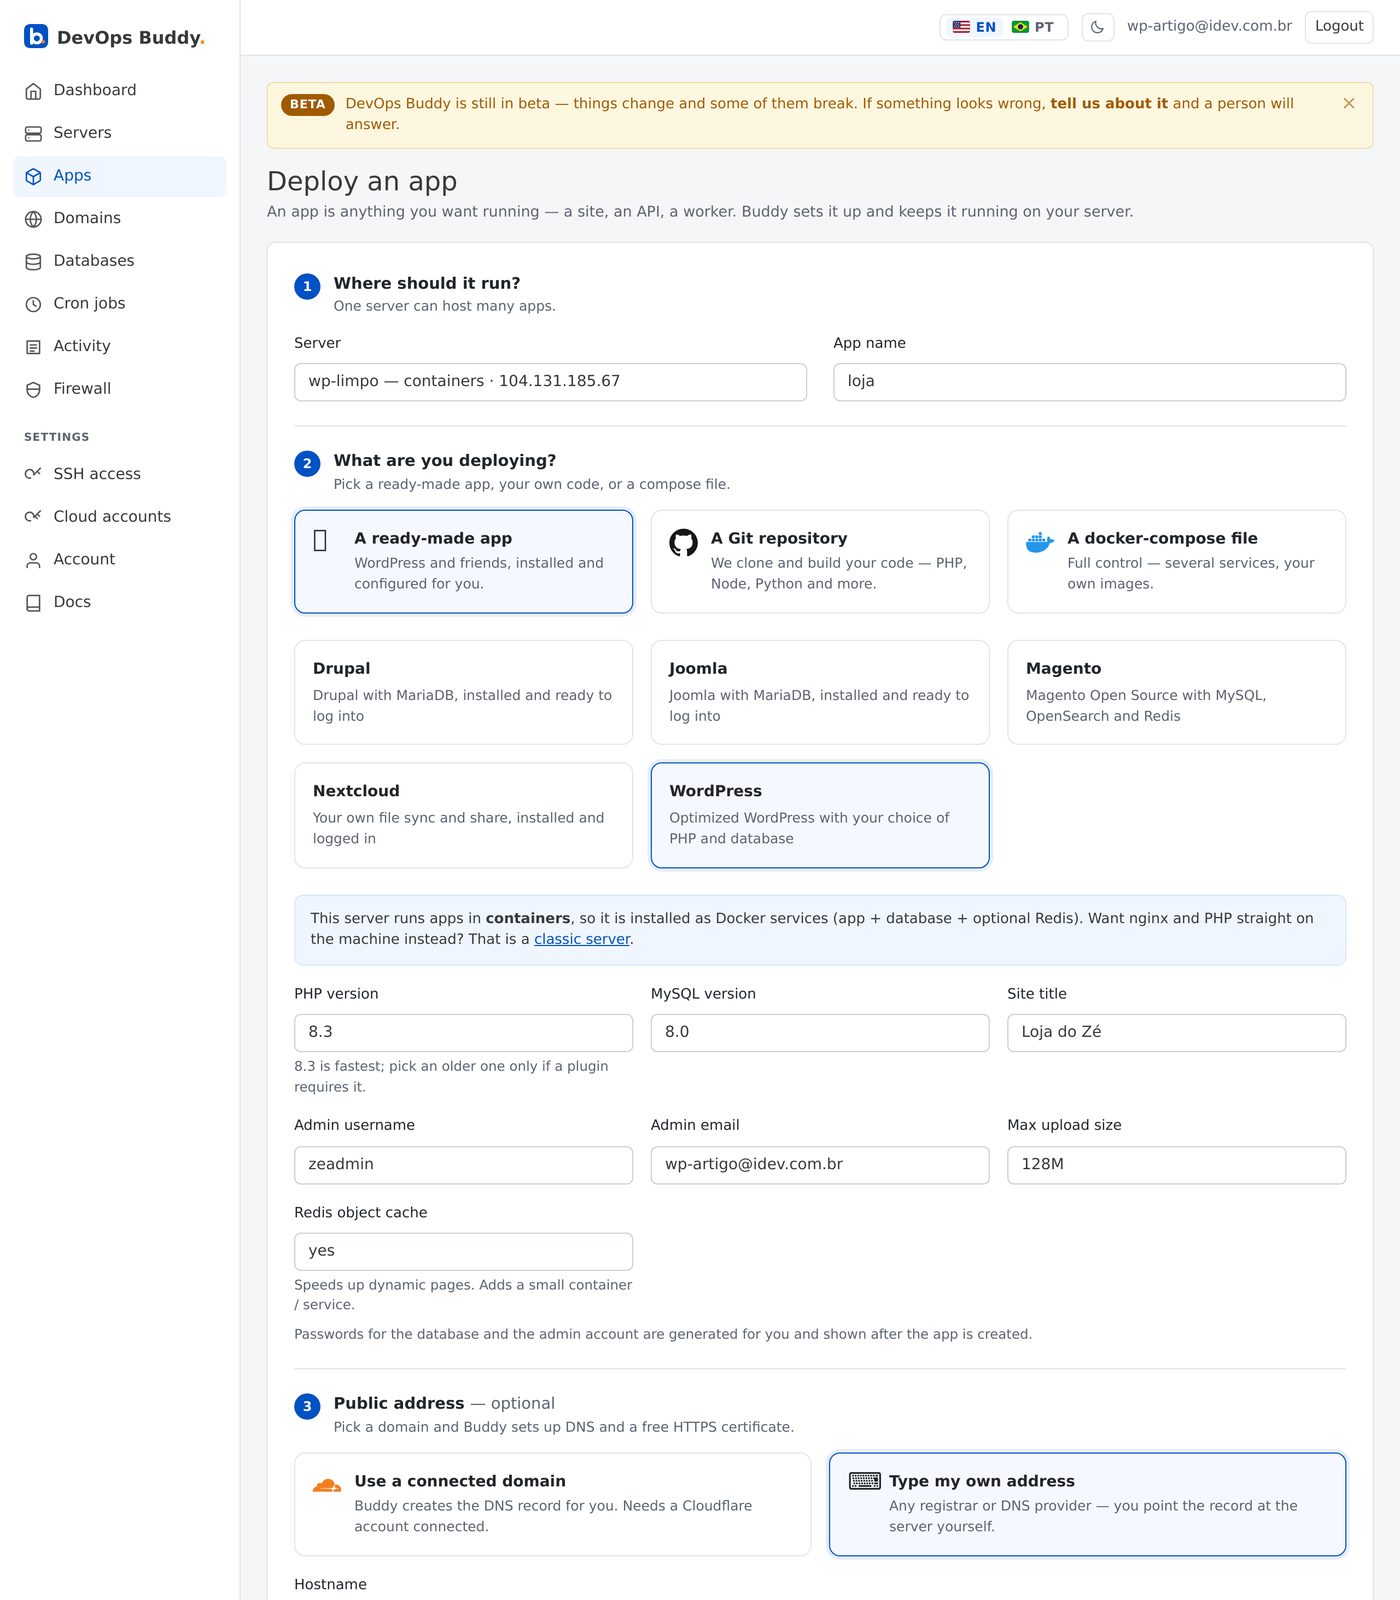Viewport: 1400px width, 1600px height.
Task: Click the DevOps Buddy logo icon
Action: pos(36,36)
